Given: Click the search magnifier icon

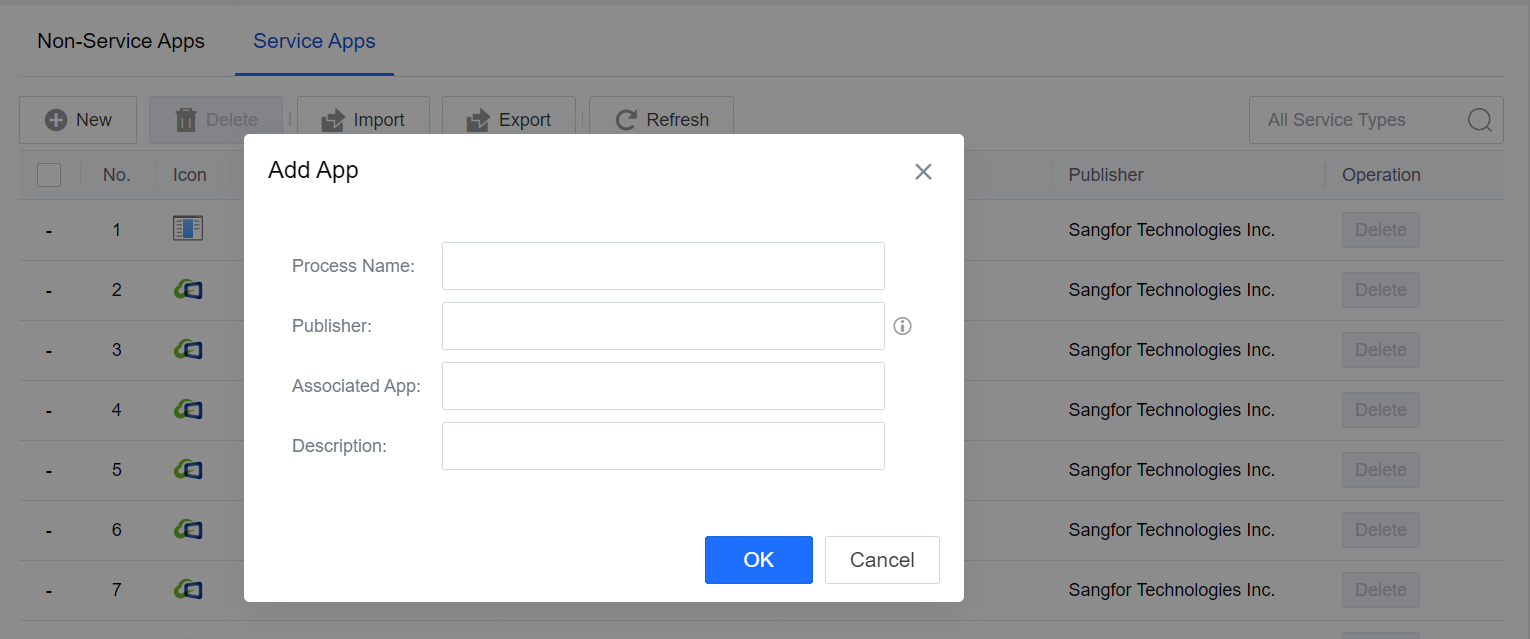Looking at the screenshot, I should pos(1480,120).
